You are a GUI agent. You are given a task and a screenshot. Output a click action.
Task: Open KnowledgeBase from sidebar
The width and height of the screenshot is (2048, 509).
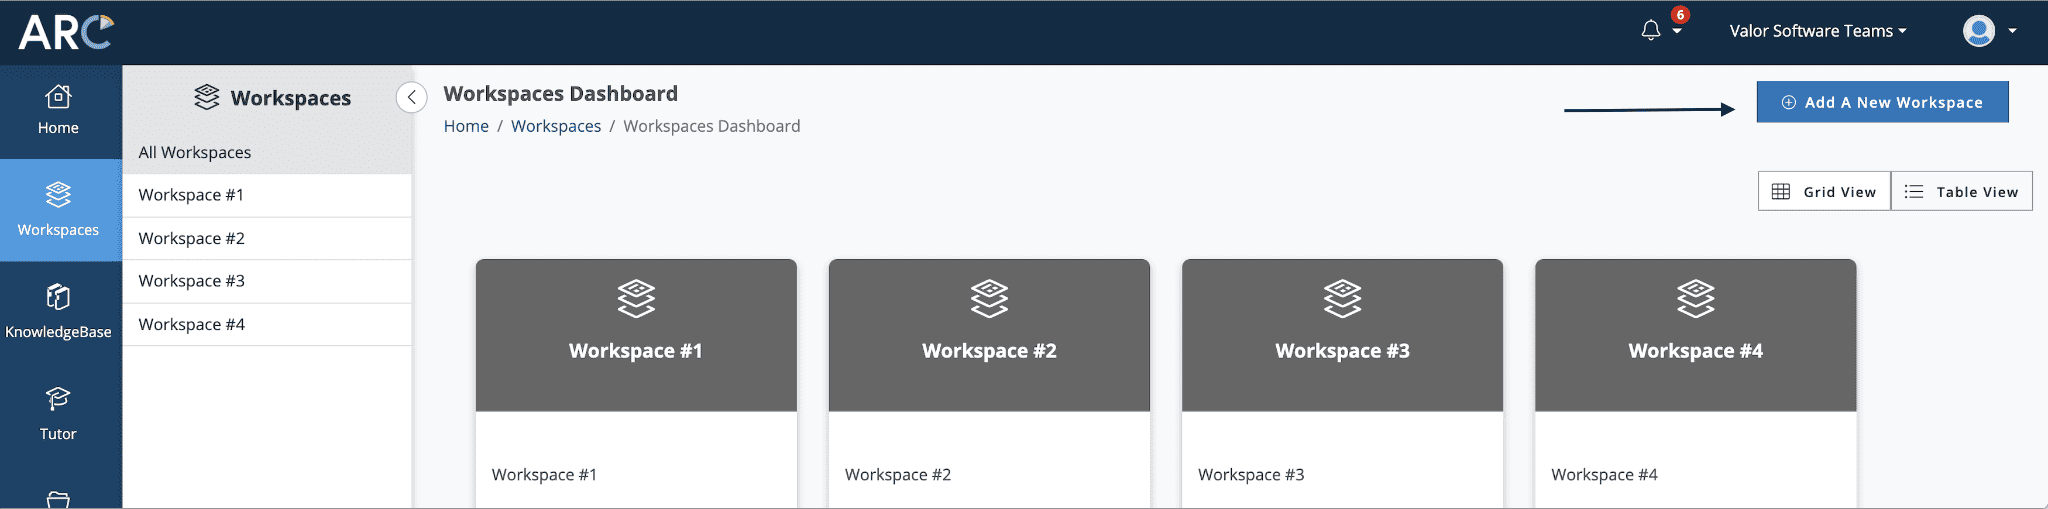tap(58, 312)
